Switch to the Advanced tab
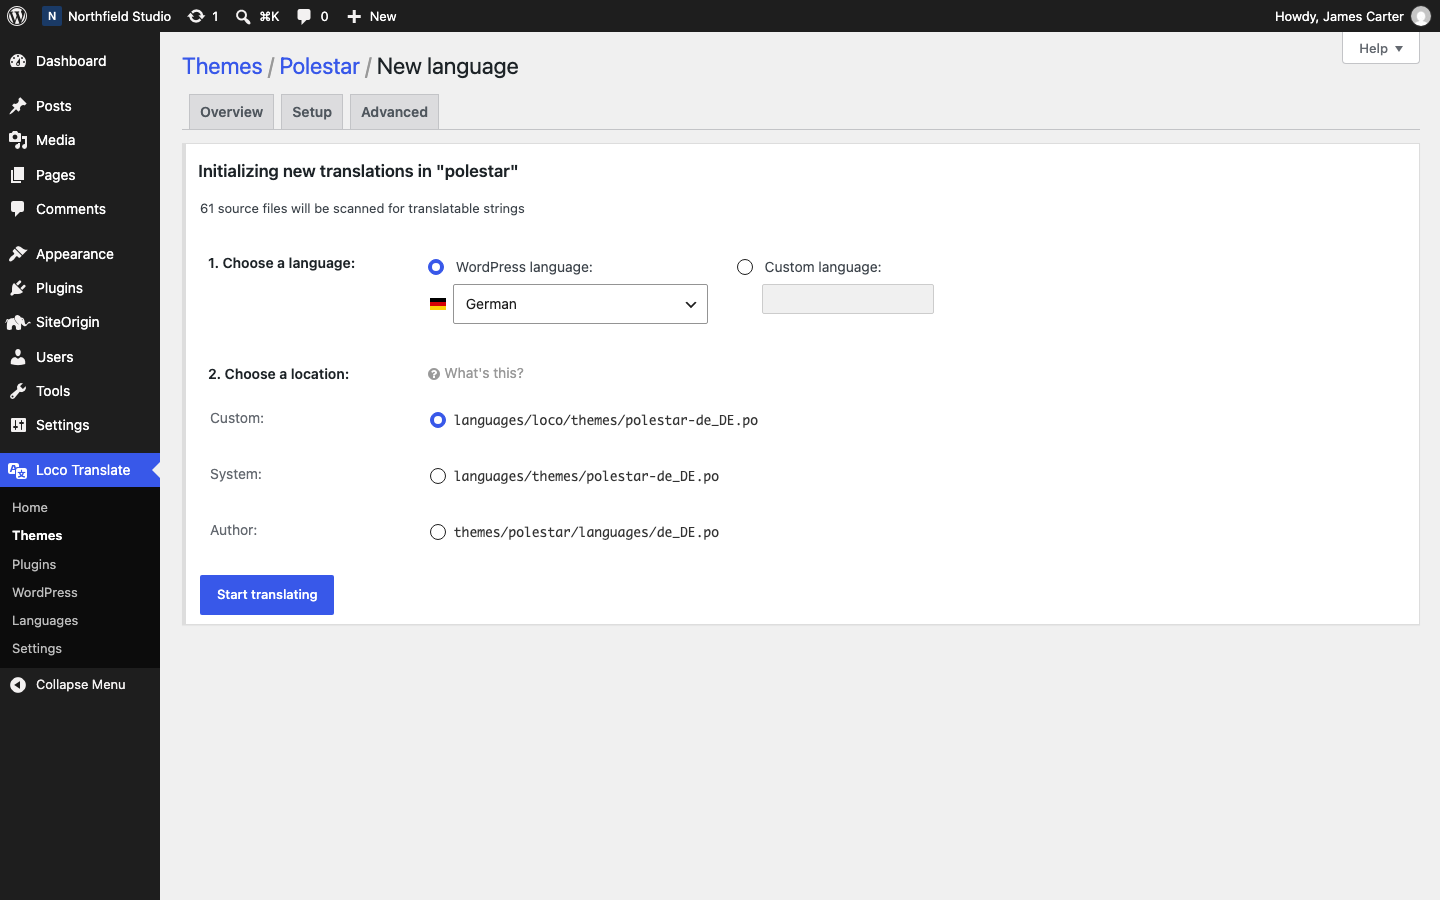 coord(394,112)
